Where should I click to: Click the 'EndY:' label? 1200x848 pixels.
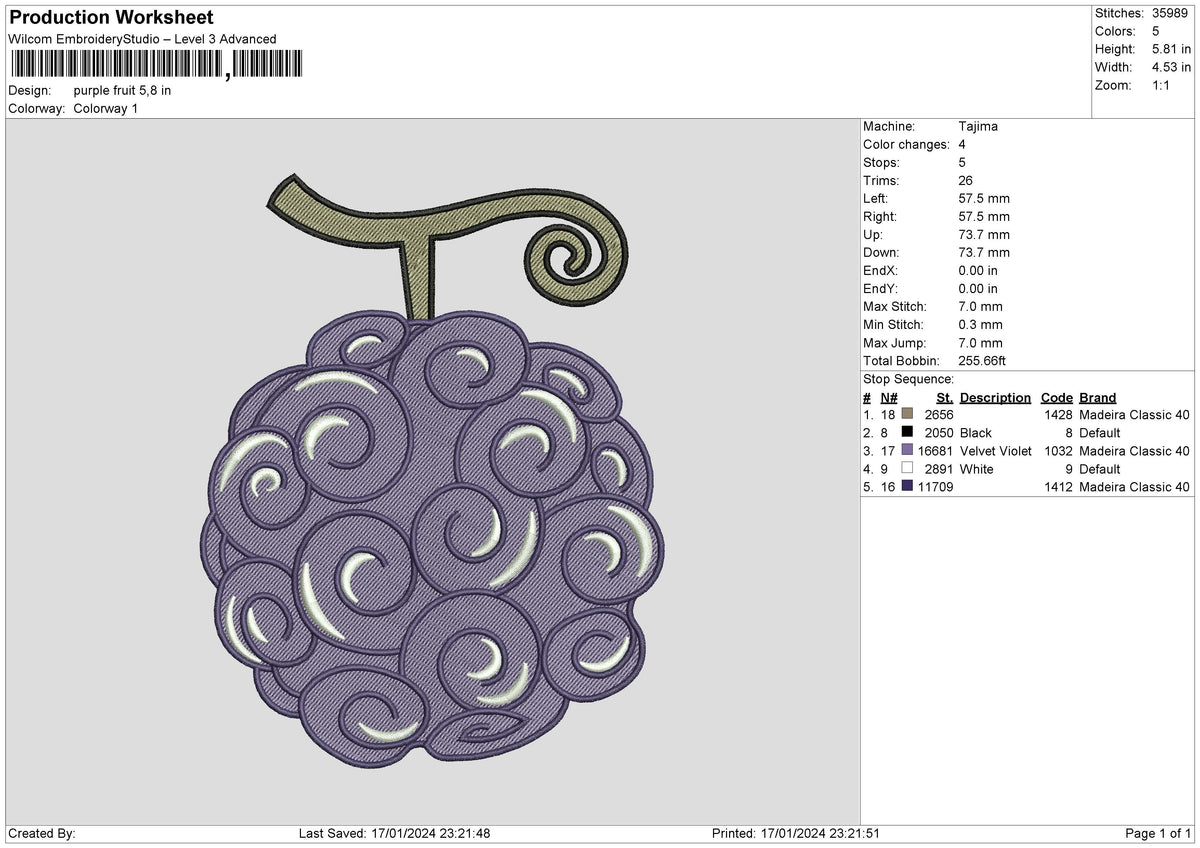coord(881,289)
